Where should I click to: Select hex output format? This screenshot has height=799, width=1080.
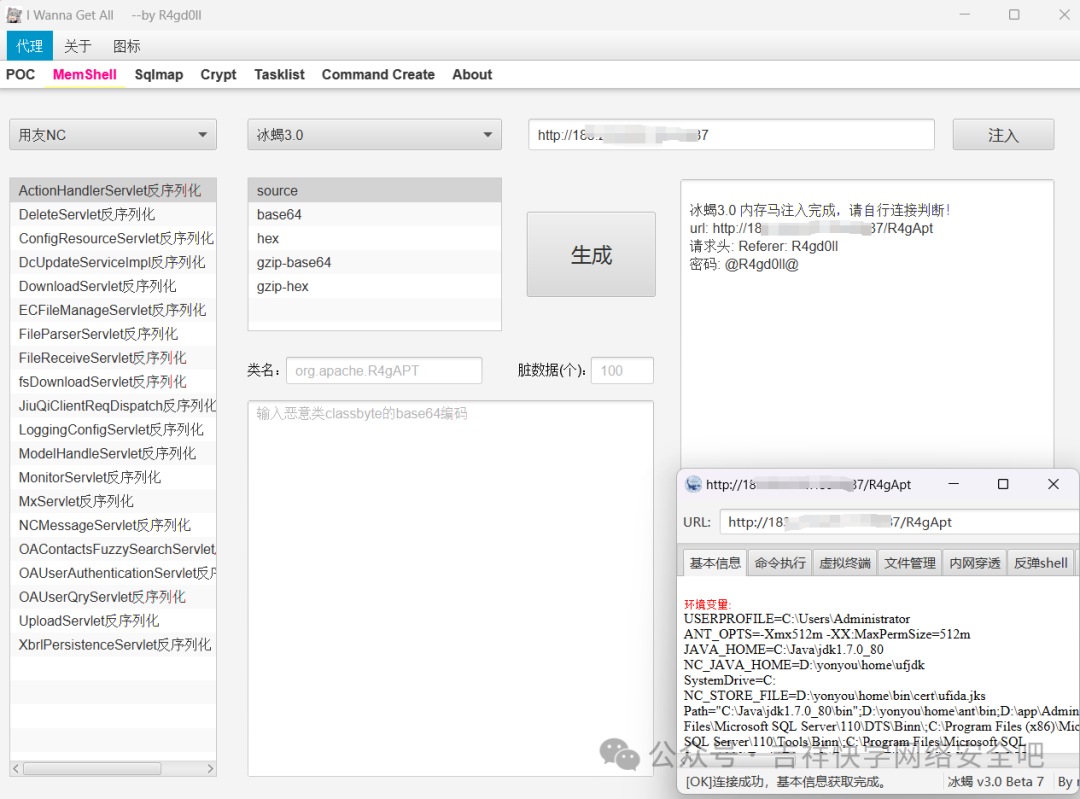tap(375, 238)
